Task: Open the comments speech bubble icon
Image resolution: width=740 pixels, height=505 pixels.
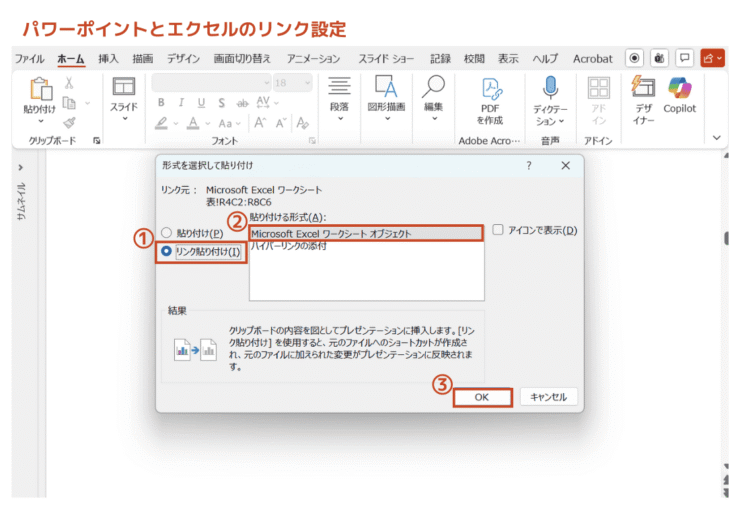Action: coord(684,58)
